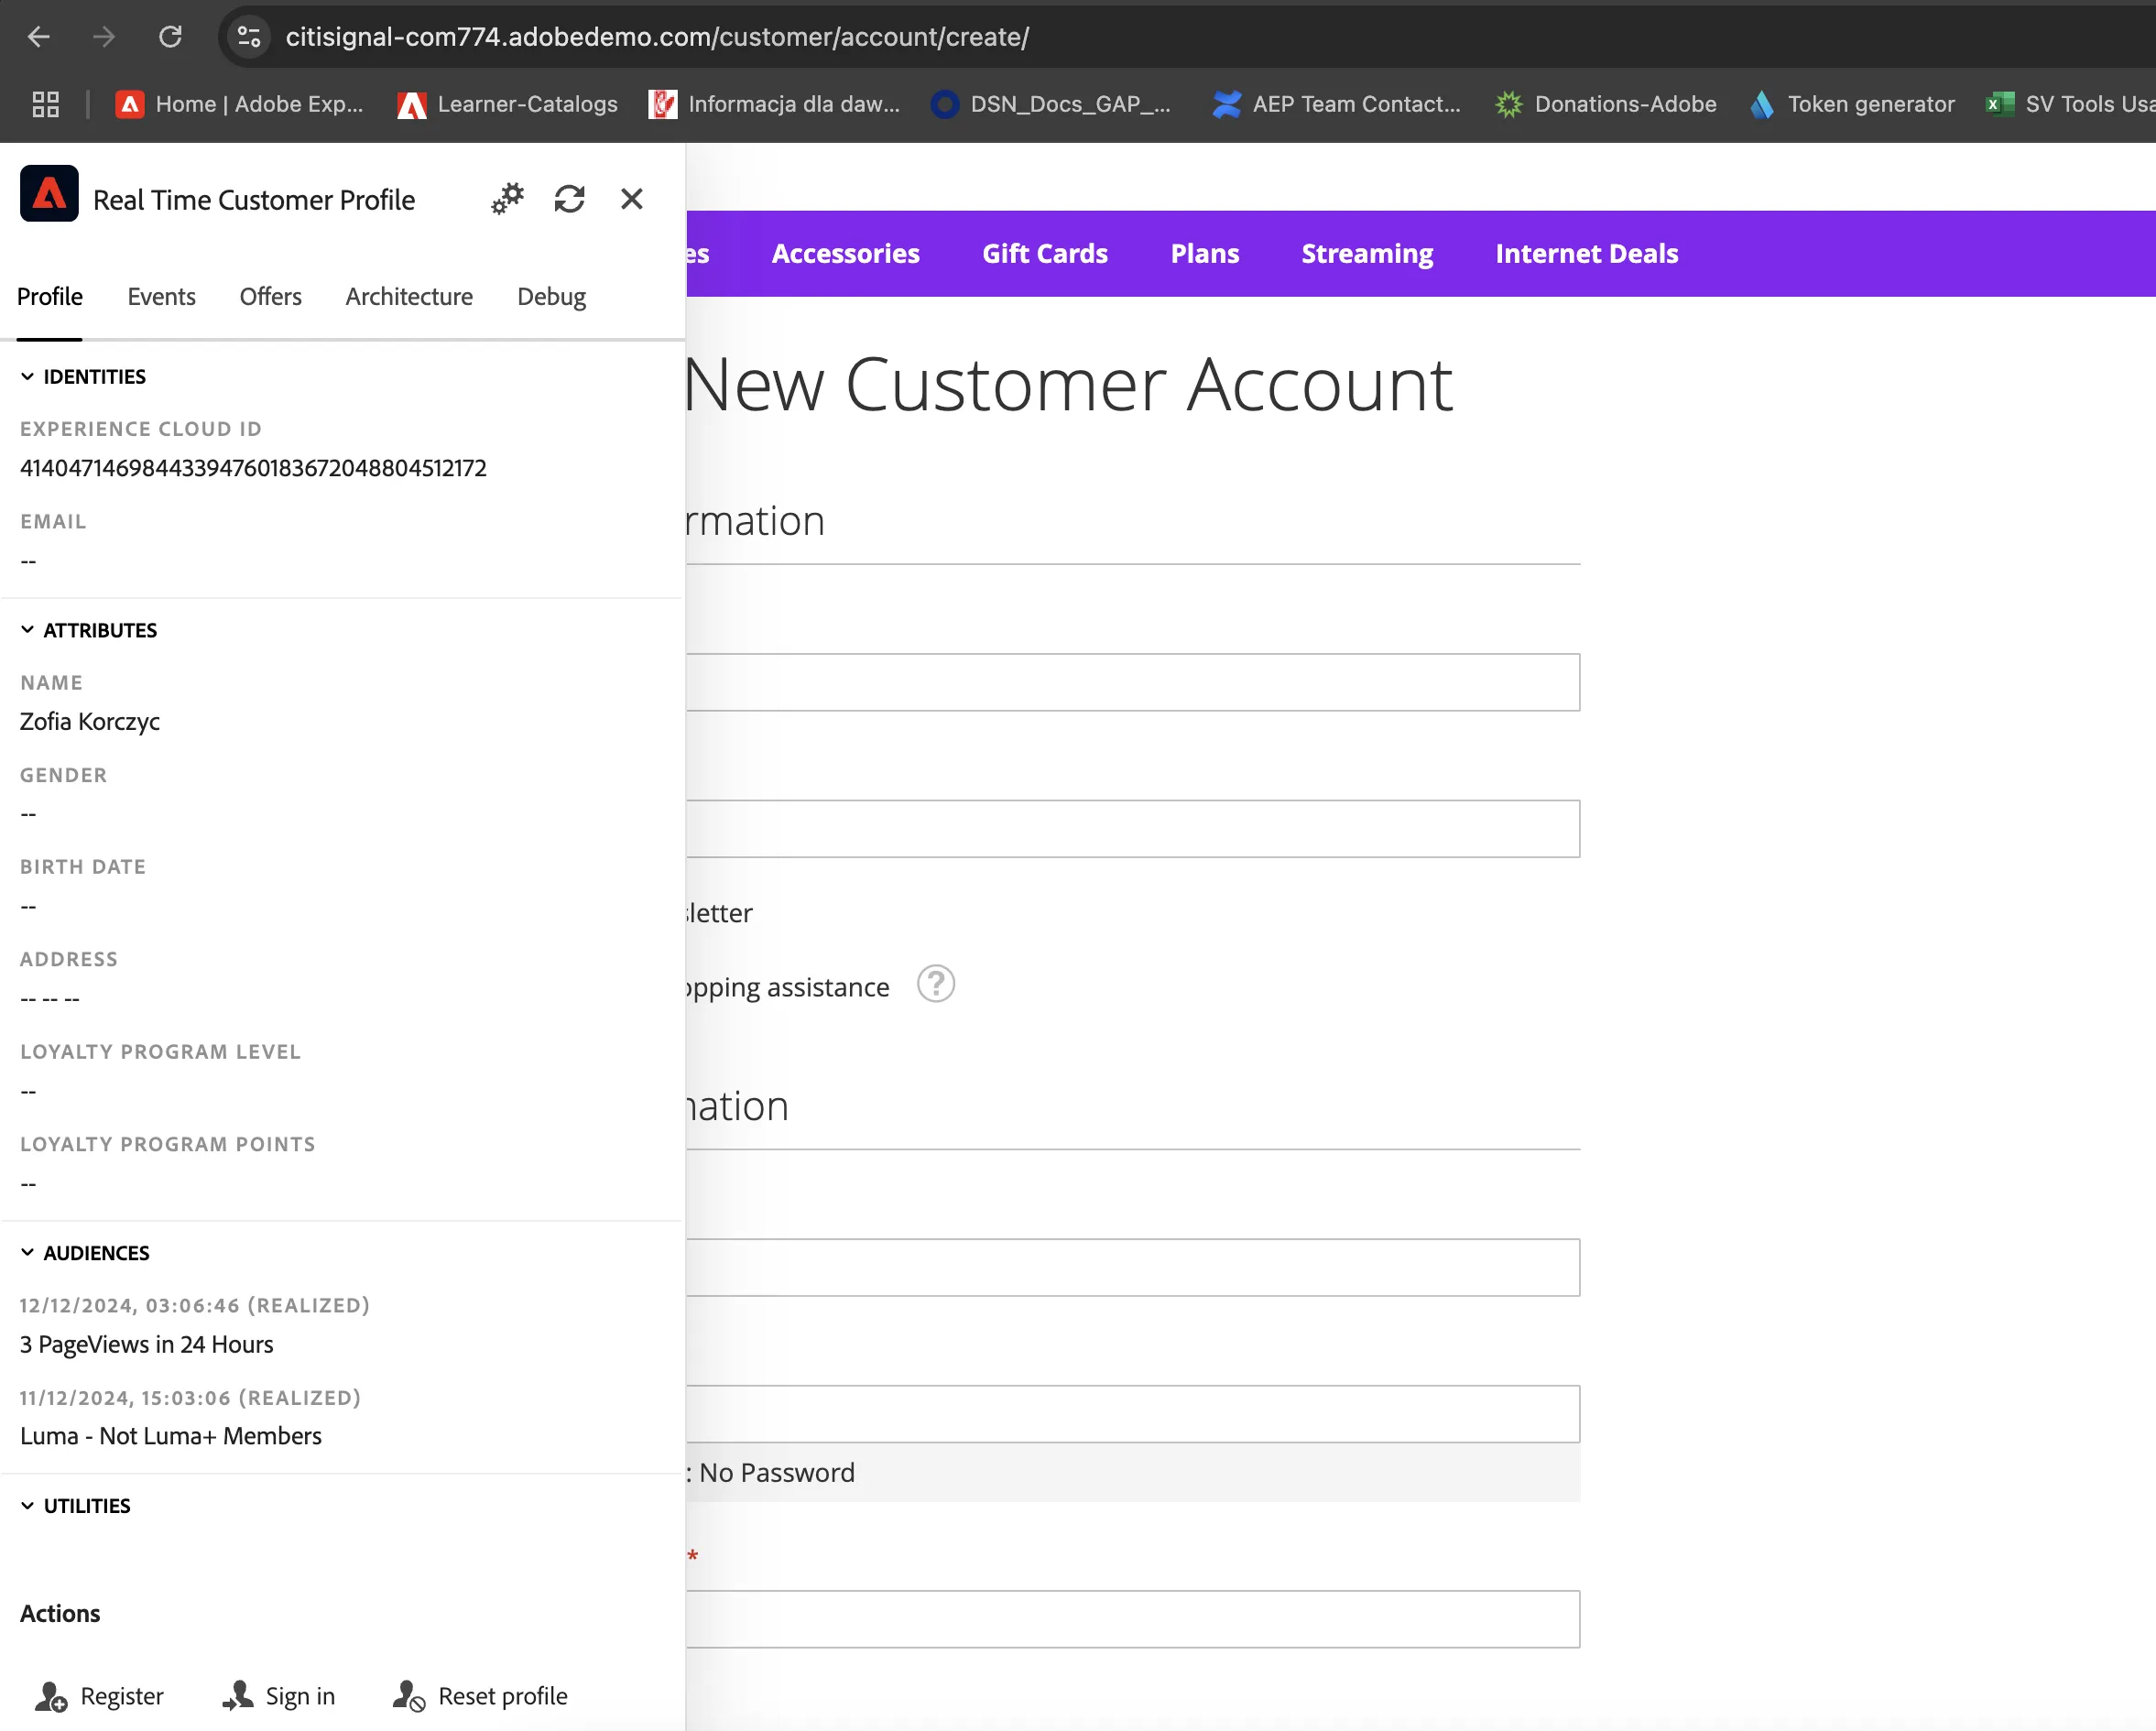Click the browser address bar URL
This screenshot has height=1731, width=2156.
pos(657,37)
